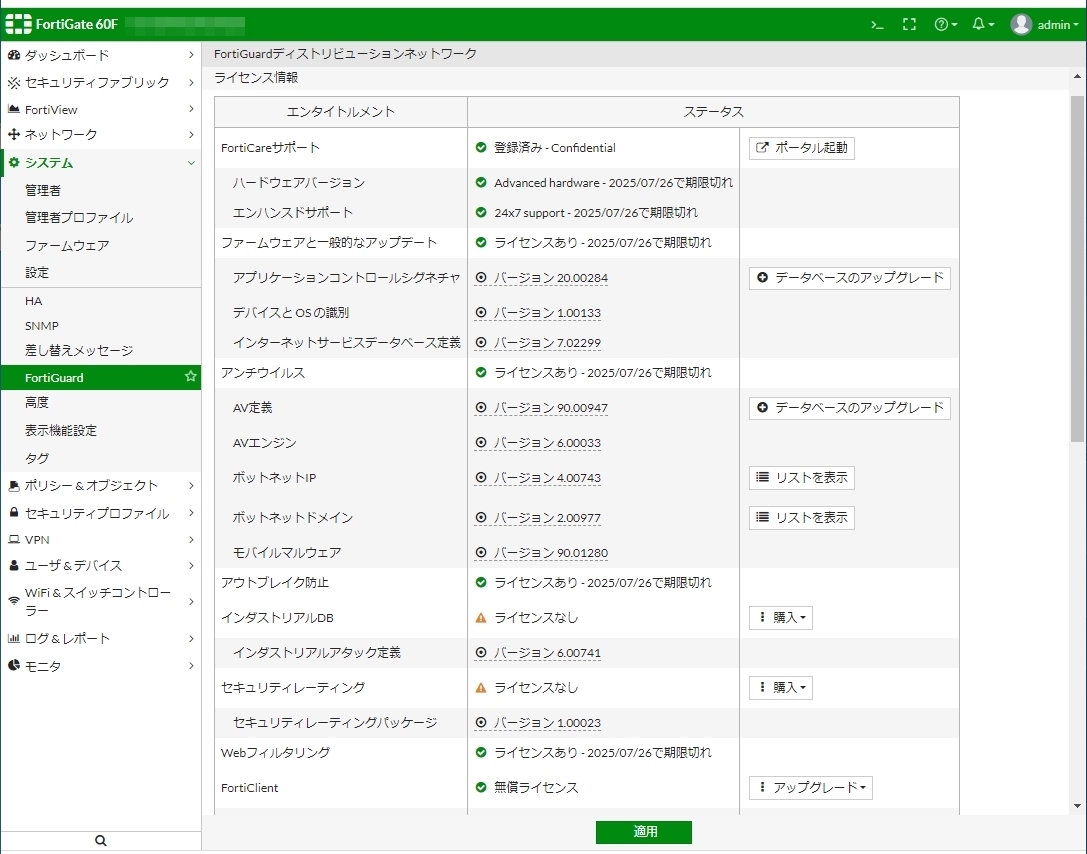
Task: Open 差し替えメッセージ page
Action: 79,350
